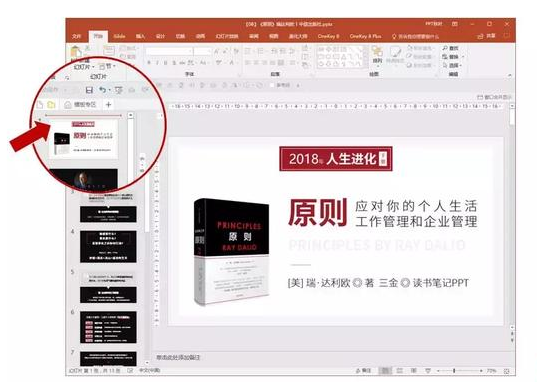The height and width of the screenshot is (382, 537).
Task: Click the 中文(中国) language indicator
Action: click(149, 371)
